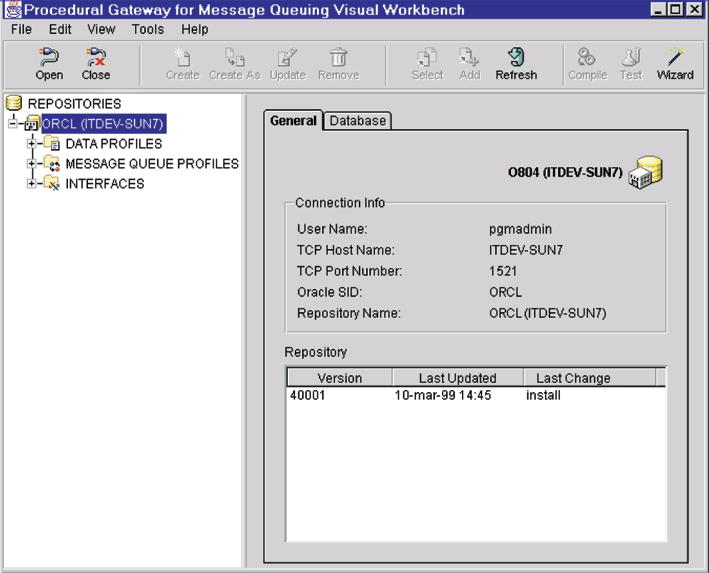Viewport: 709px width, 573px height.
Task: Expand the DATA PROFILES tree node
Action: (x=32, y=144)
